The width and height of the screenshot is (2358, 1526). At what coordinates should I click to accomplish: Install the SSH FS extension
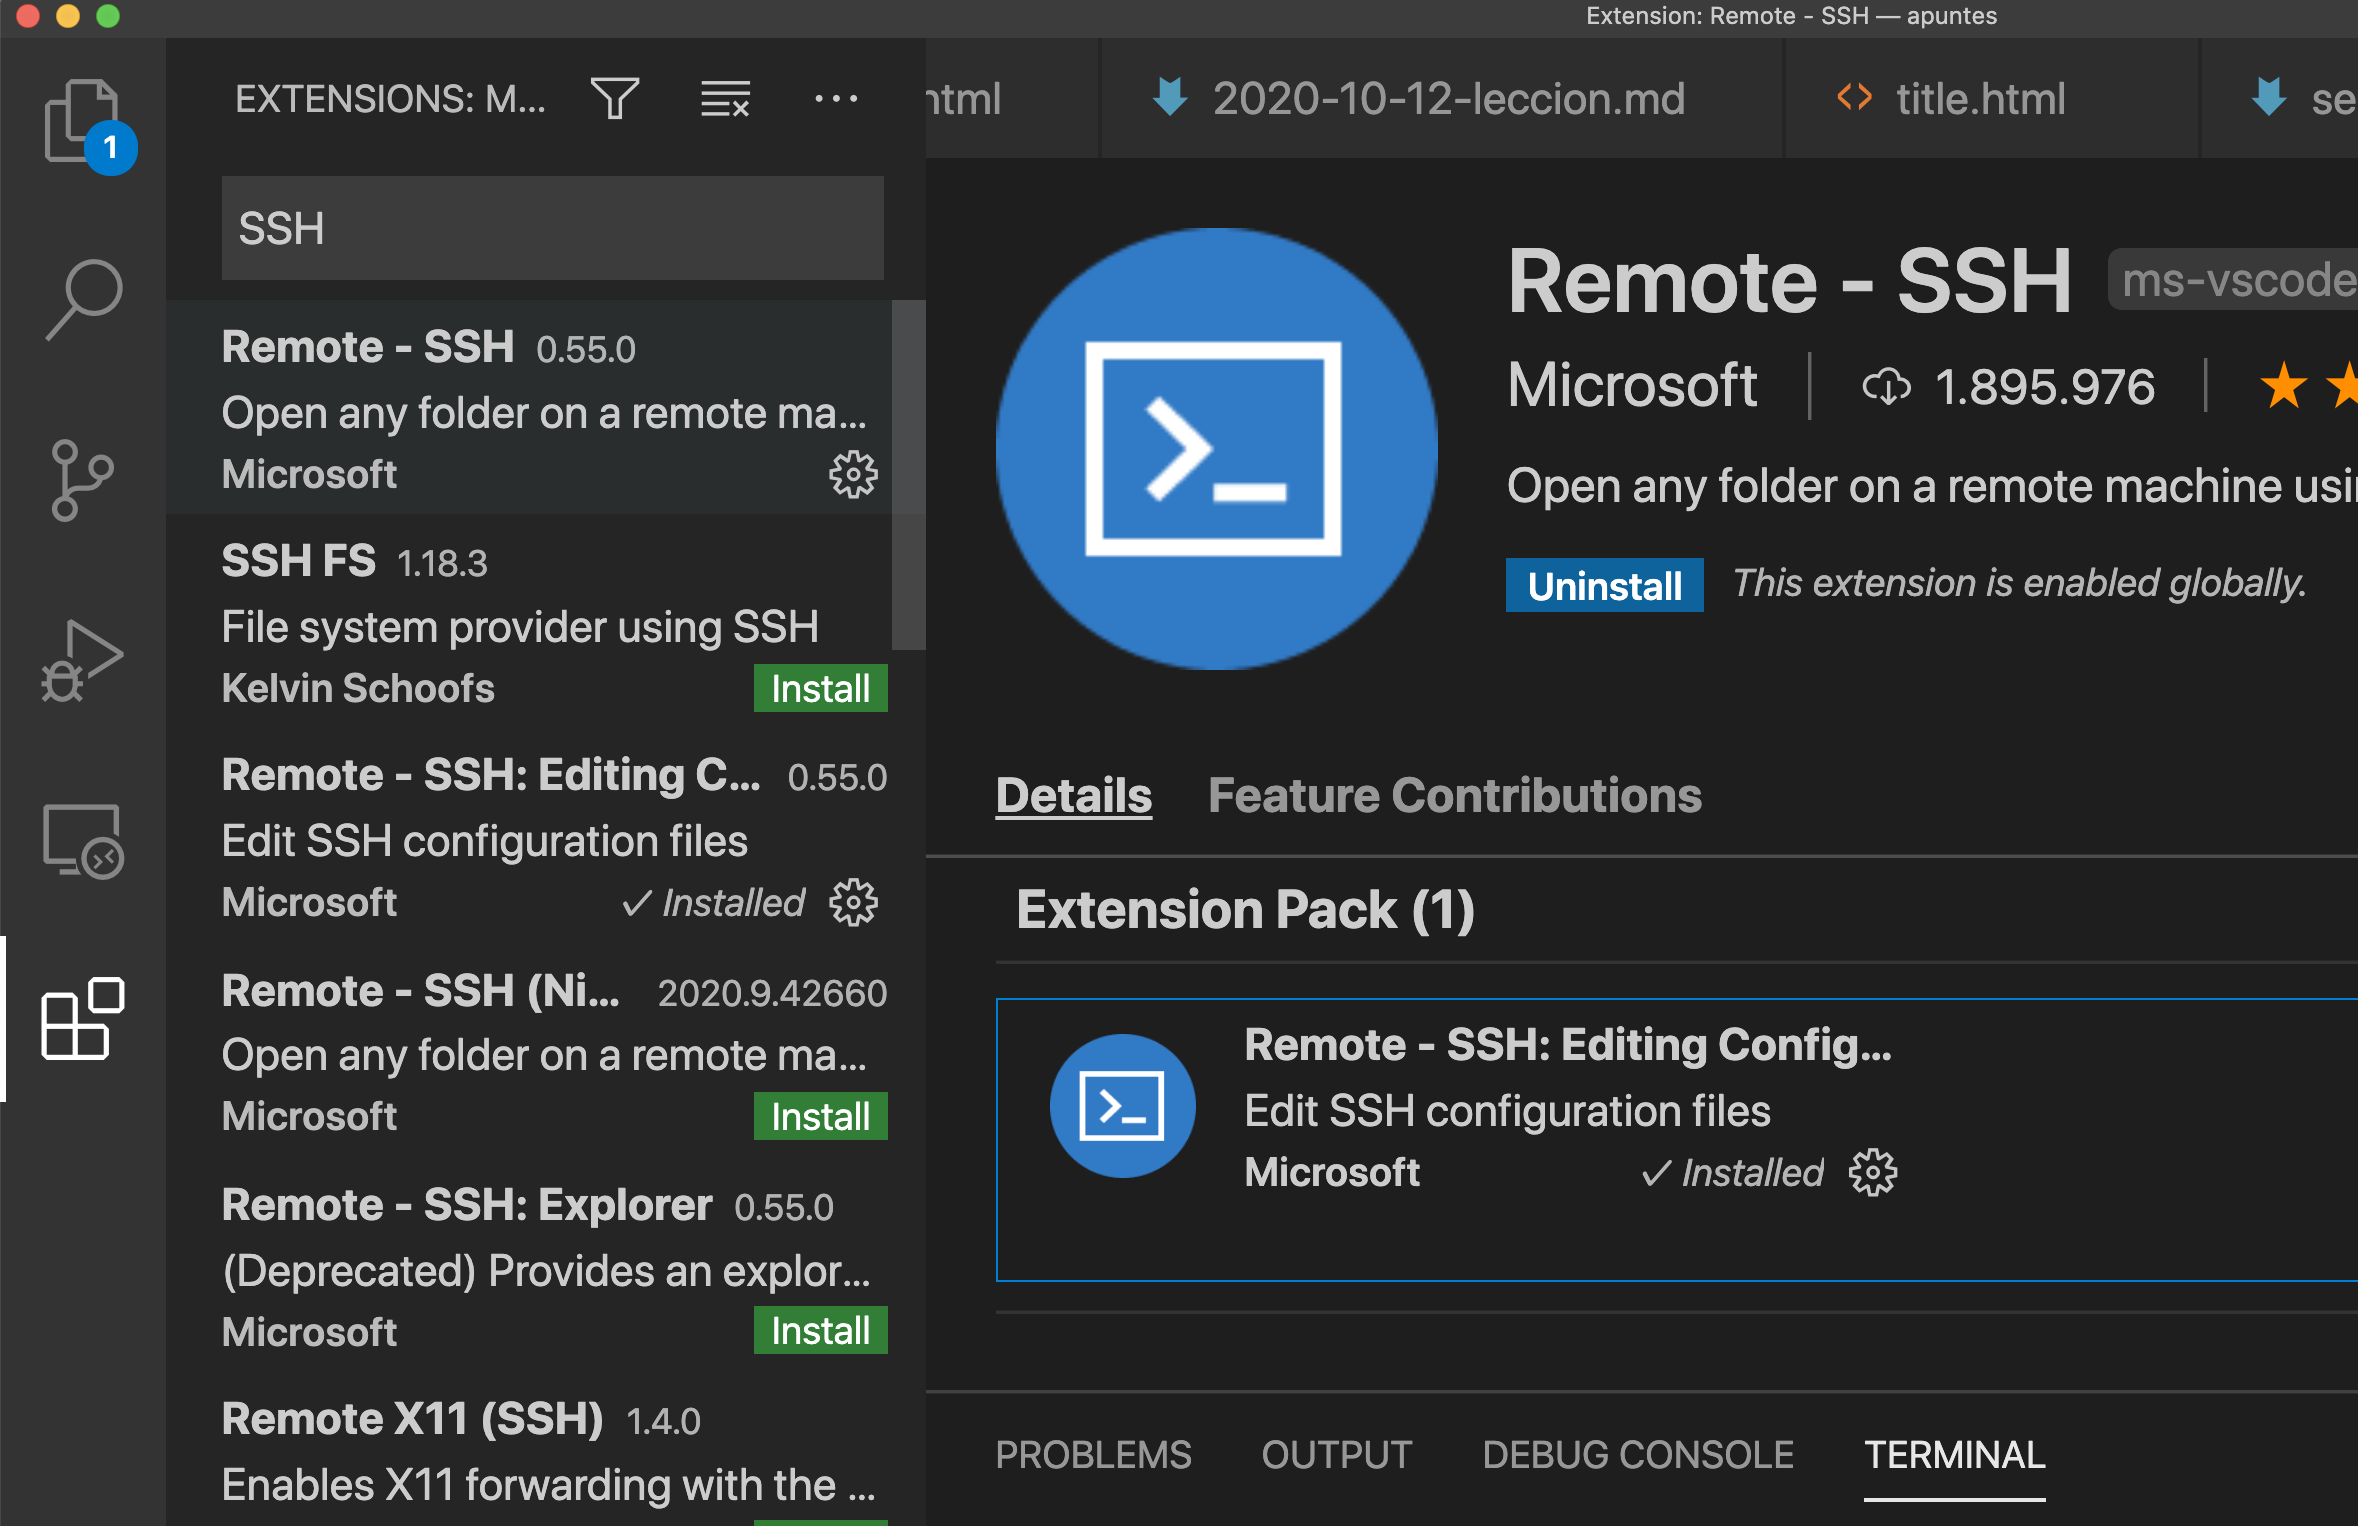pyautogui.click(x=820, y=688)
